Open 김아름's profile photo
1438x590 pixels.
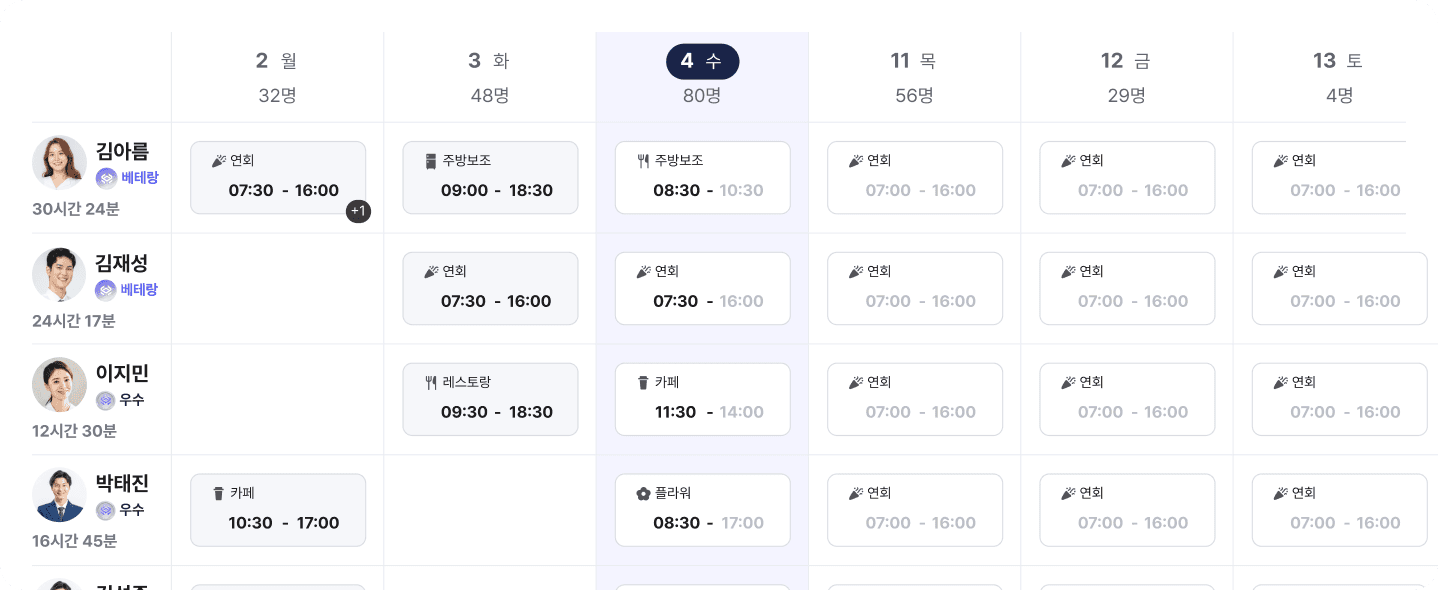coord(59,163)
